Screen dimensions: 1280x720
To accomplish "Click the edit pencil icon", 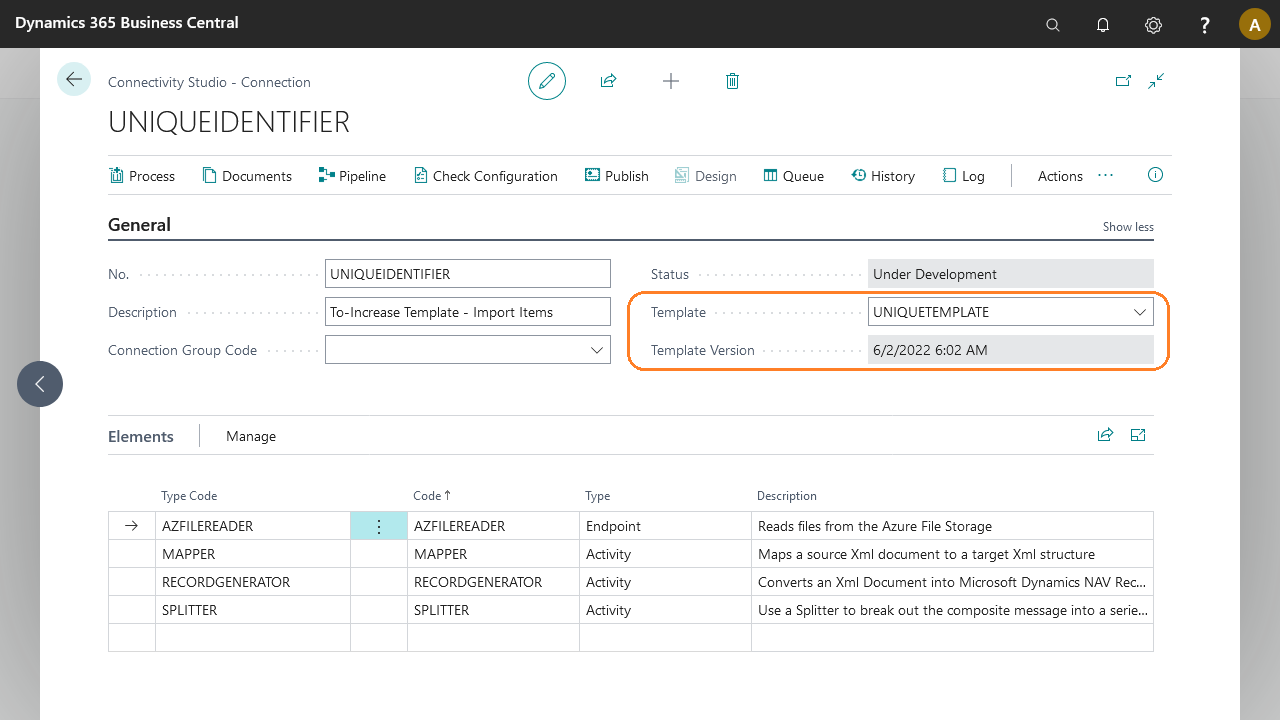I will coord(547,81).
